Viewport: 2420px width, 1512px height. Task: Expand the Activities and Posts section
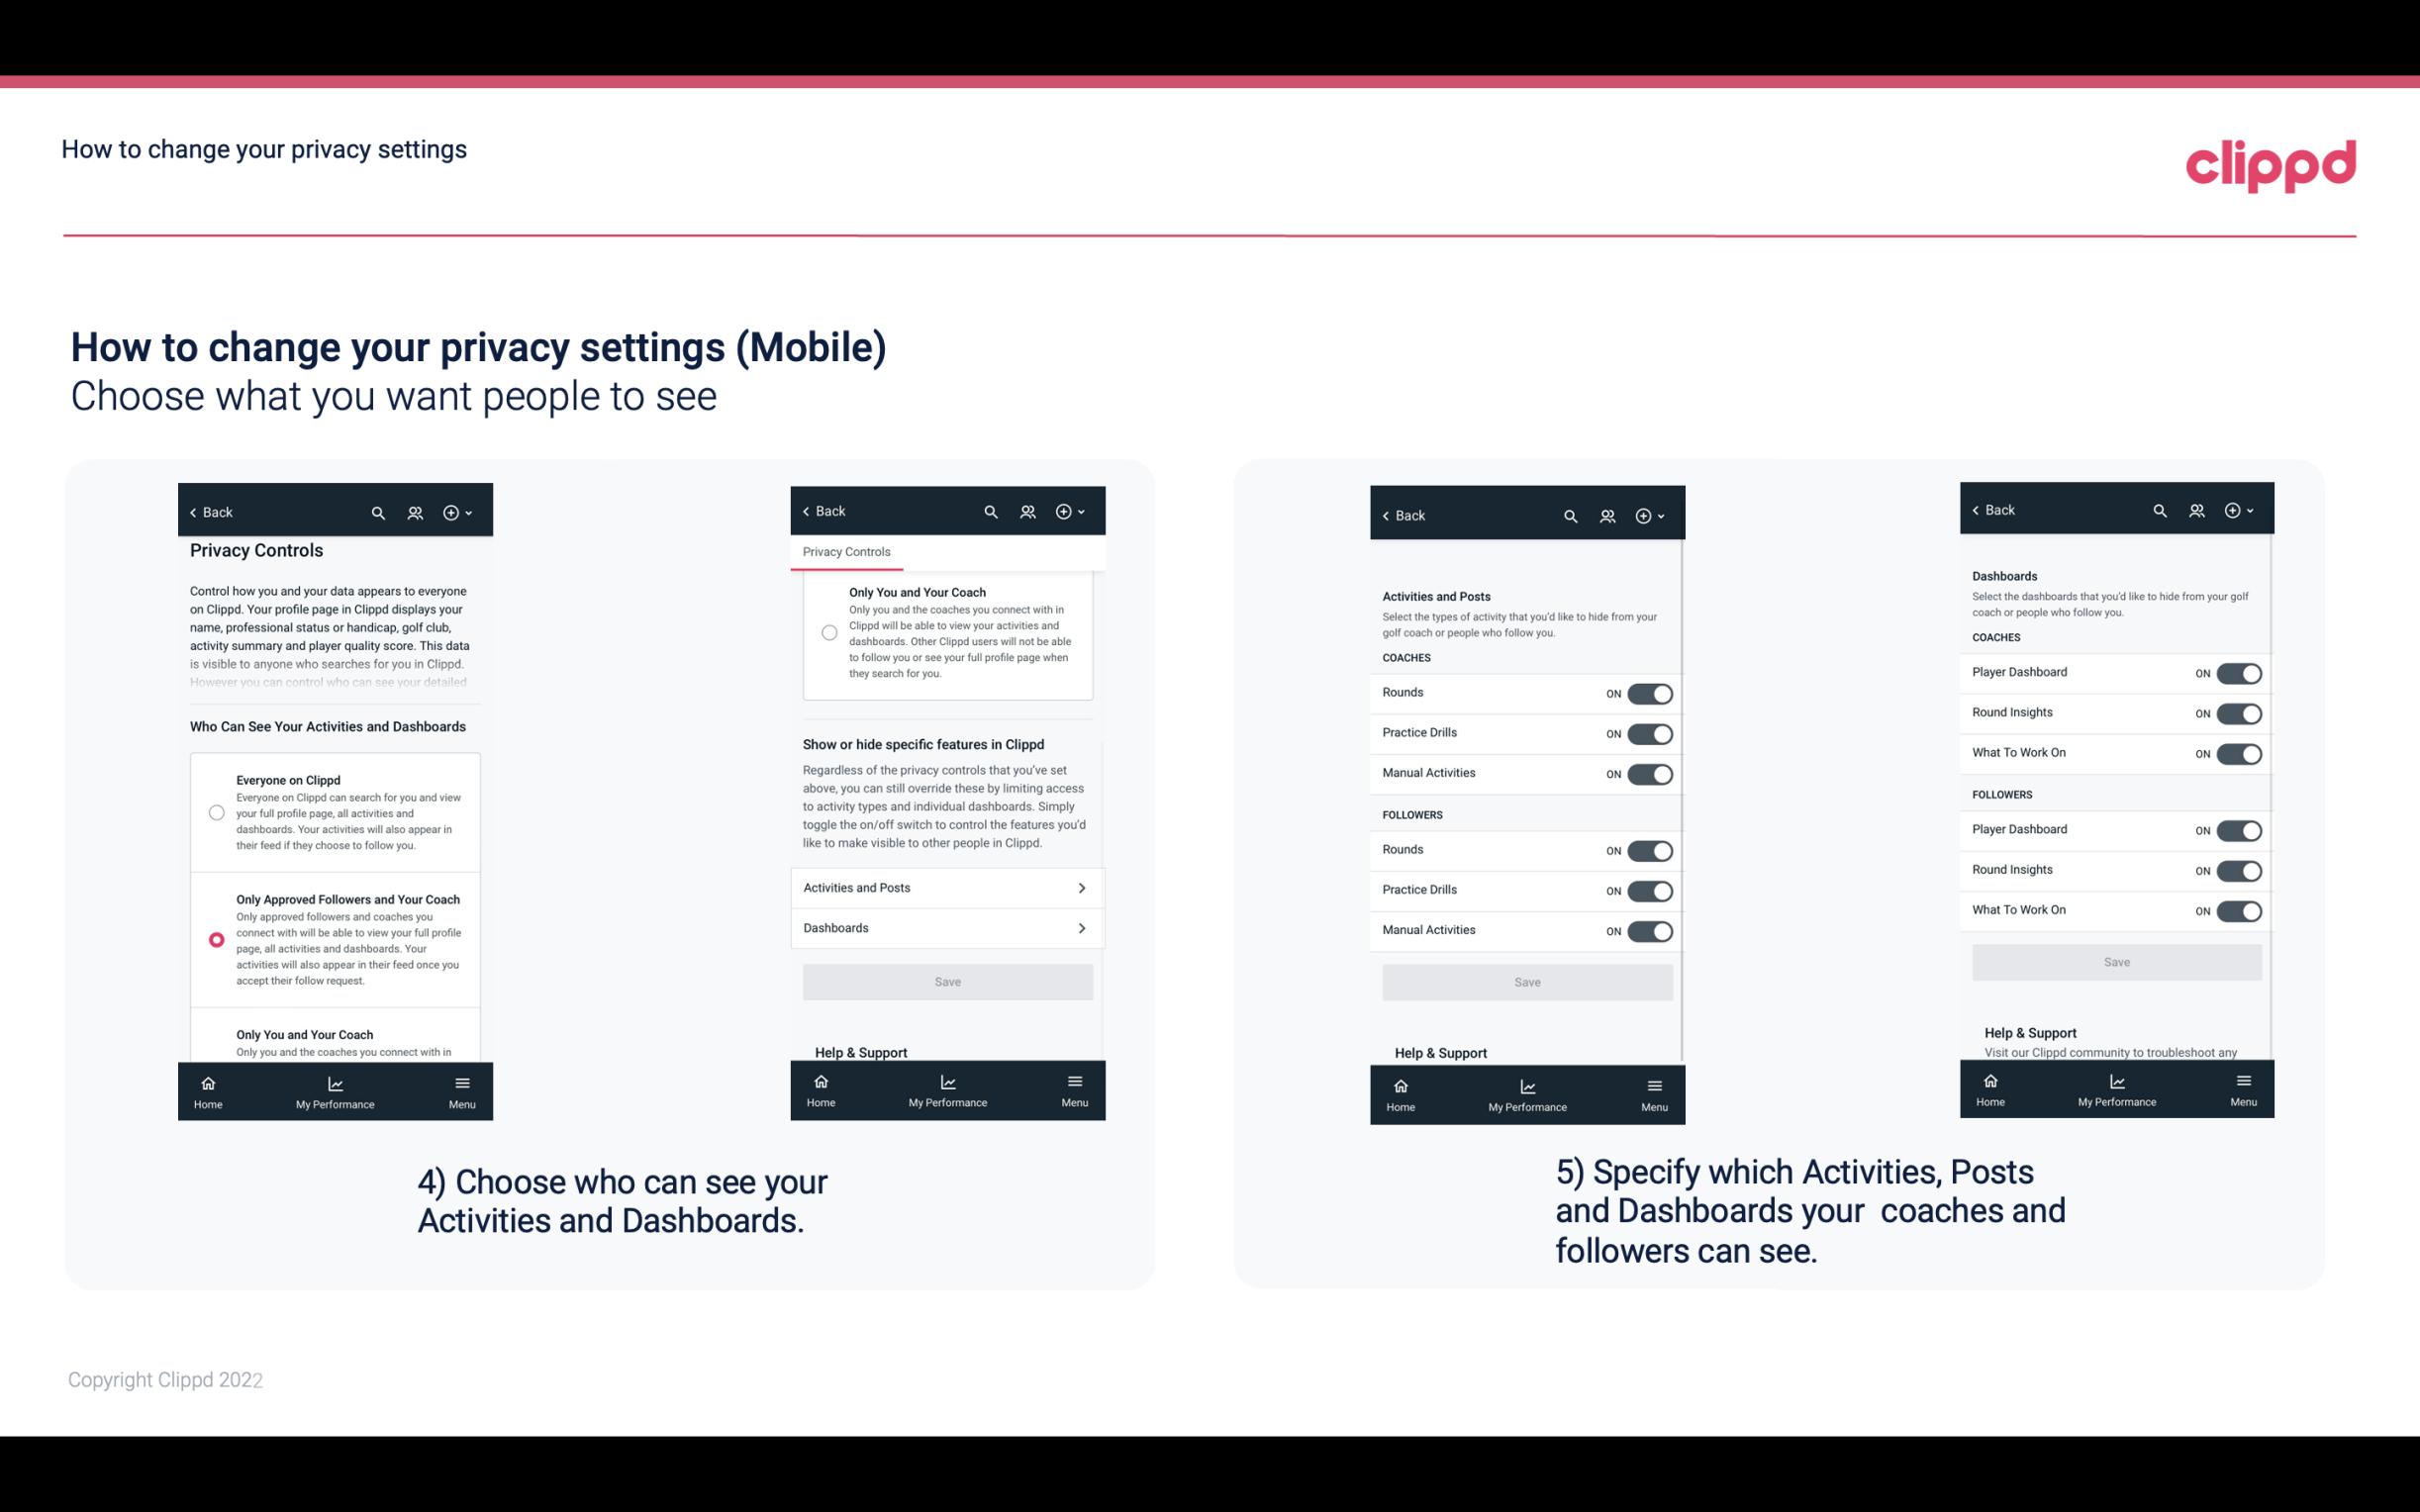pyautogui.click(x=946, y=887)
